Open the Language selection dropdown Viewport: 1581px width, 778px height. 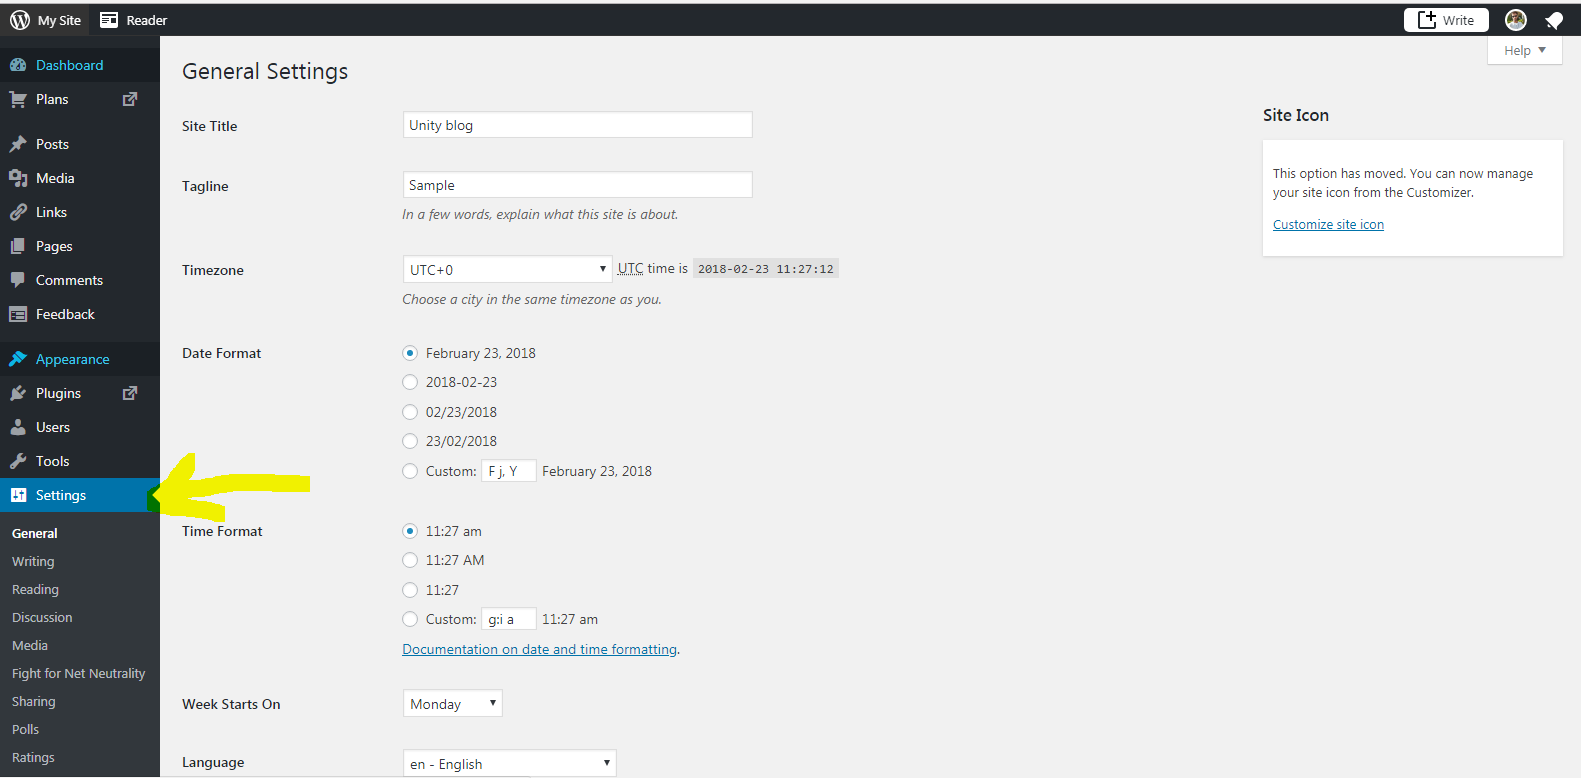coord(509,764)
